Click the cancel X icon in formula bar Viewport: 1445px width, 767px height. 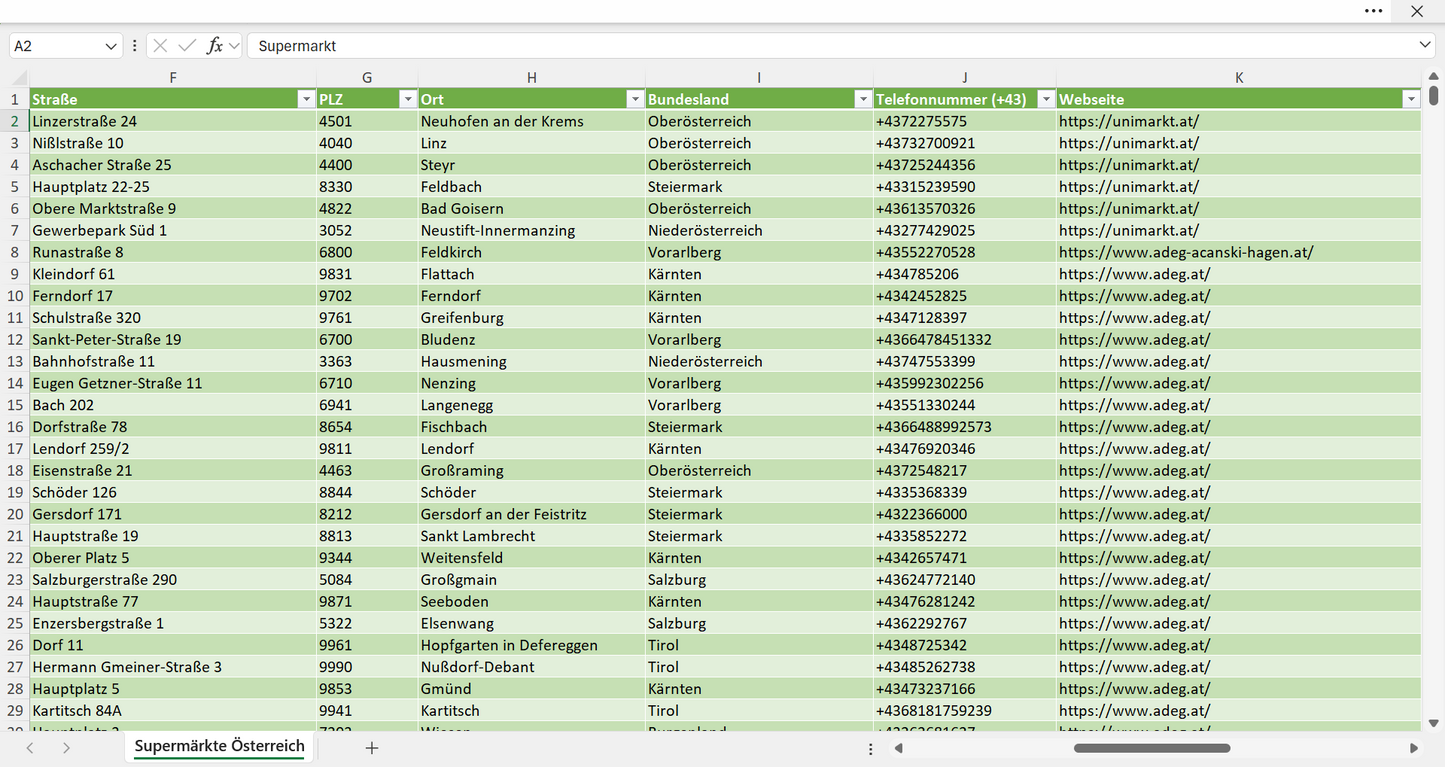point(160,46)
